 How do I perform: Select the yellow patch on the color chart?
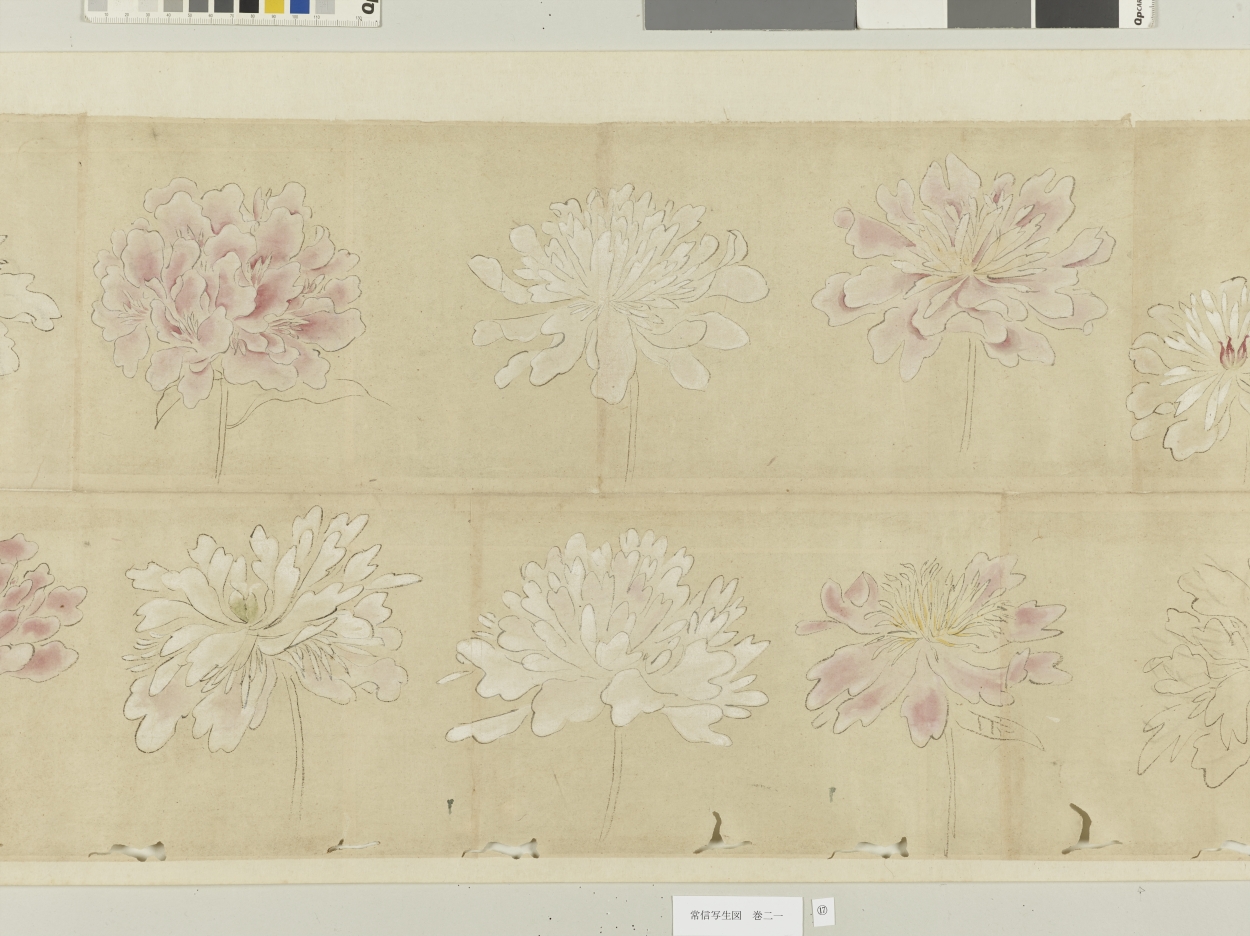pos(274,6)
